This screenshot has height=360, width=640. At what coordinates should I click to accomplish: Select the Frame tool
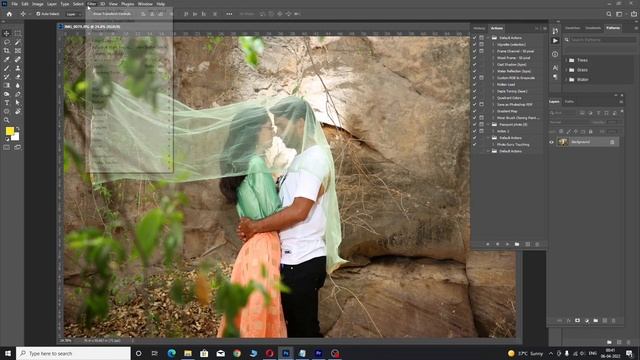(x=18, y=51)
